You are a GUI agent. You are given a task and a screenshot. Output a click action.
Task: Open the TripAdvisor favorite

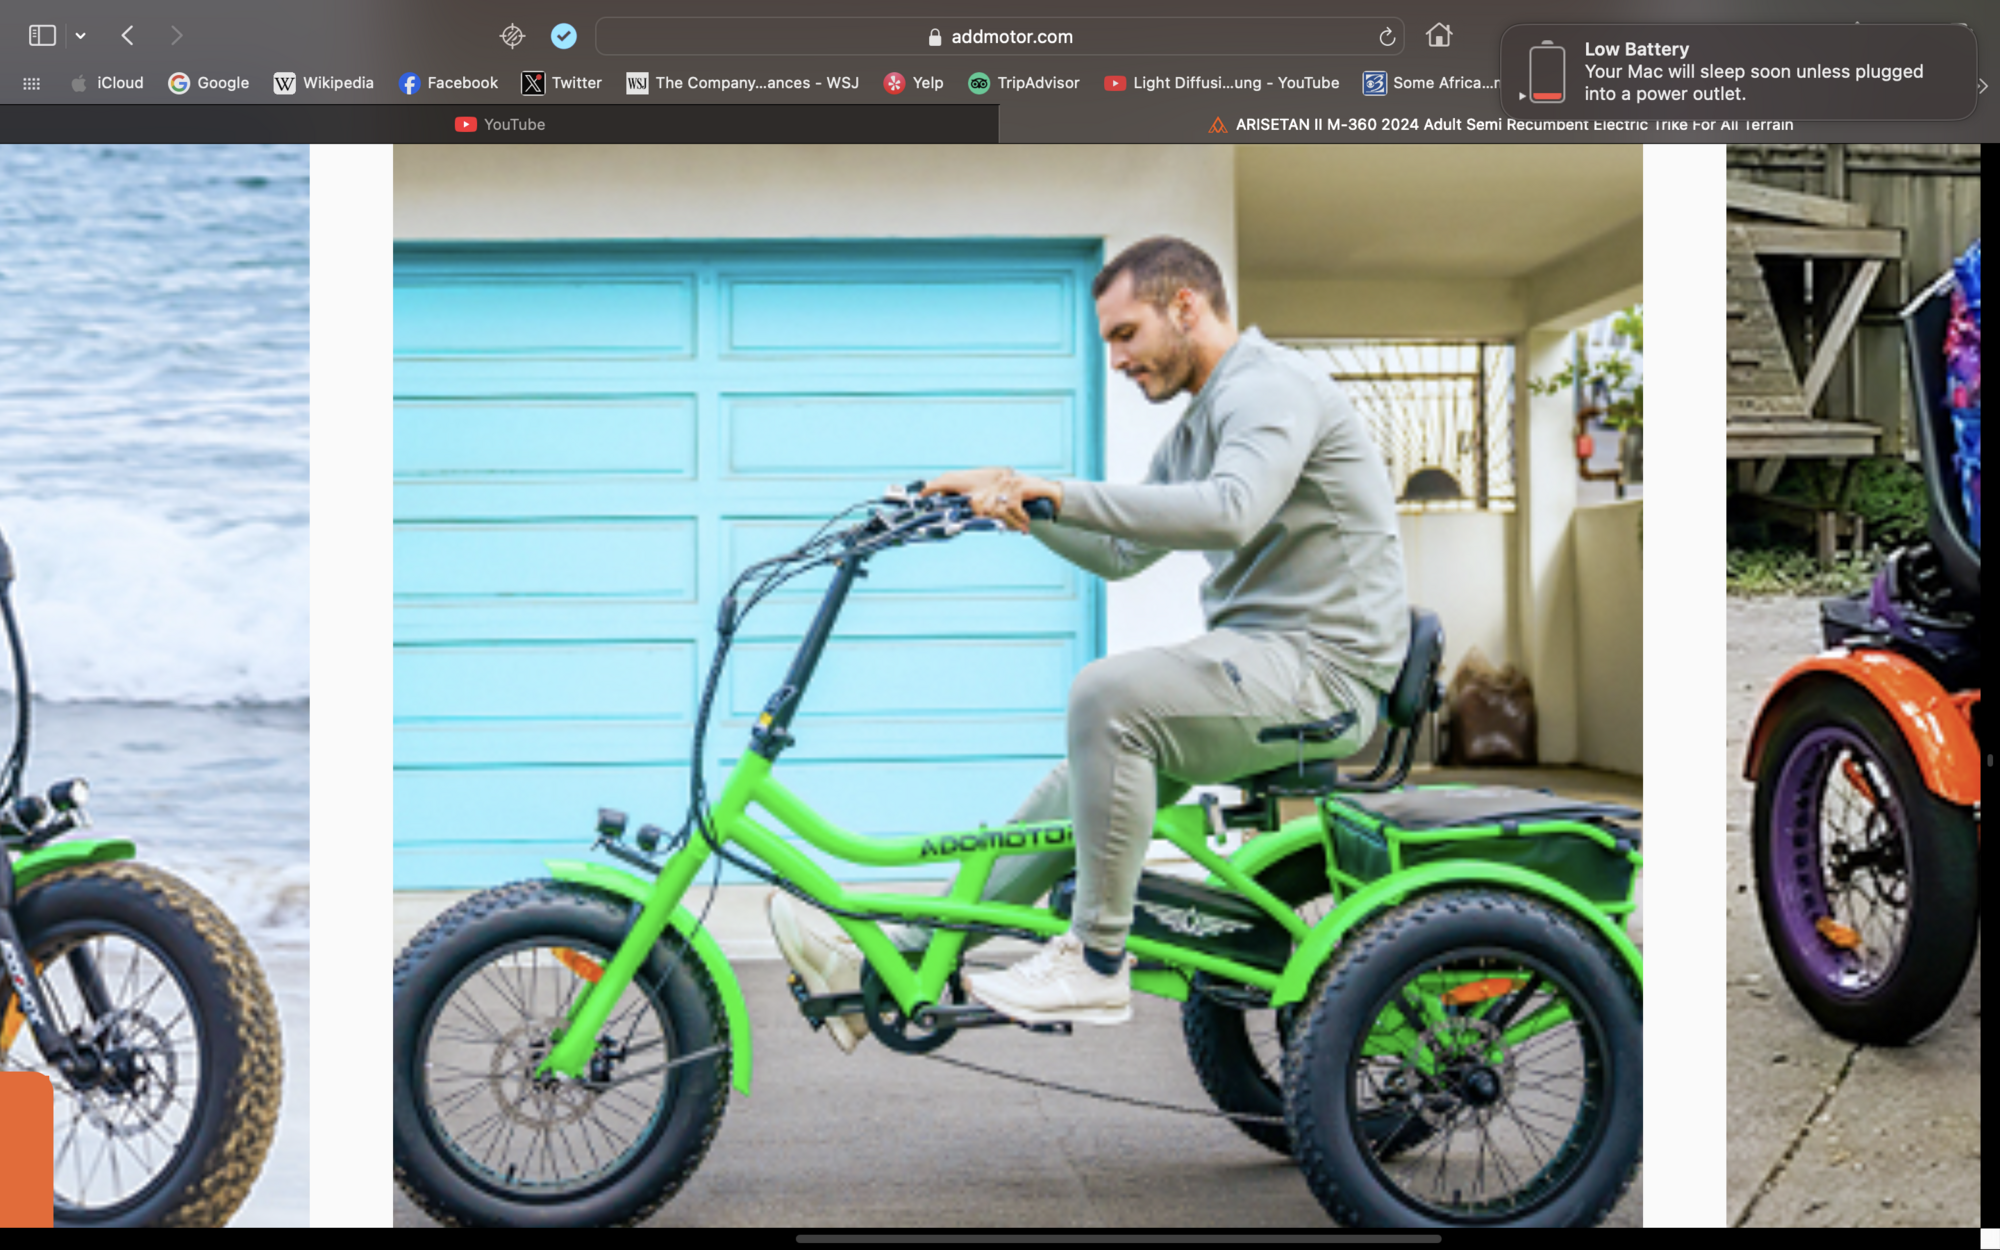[x=1023, y=83]
